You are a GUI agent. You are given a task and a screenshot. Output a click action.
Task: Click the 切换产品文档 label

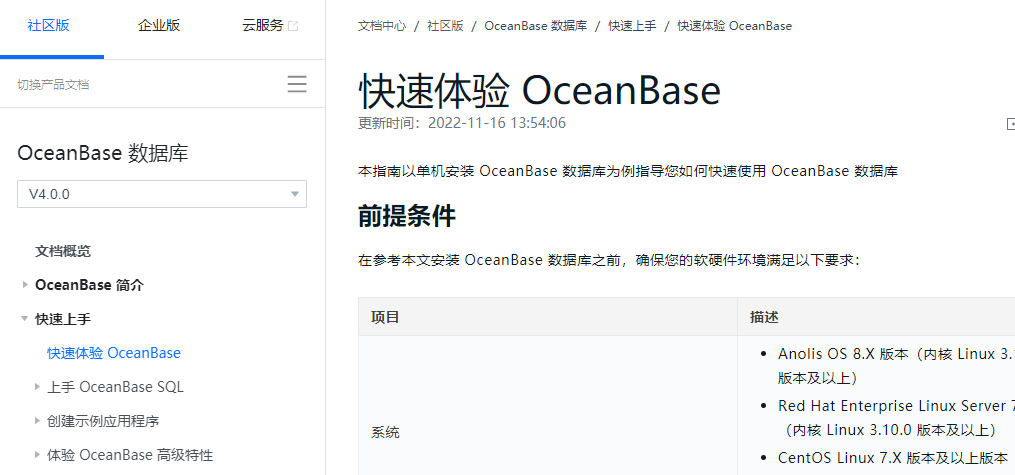click(53, 84)
